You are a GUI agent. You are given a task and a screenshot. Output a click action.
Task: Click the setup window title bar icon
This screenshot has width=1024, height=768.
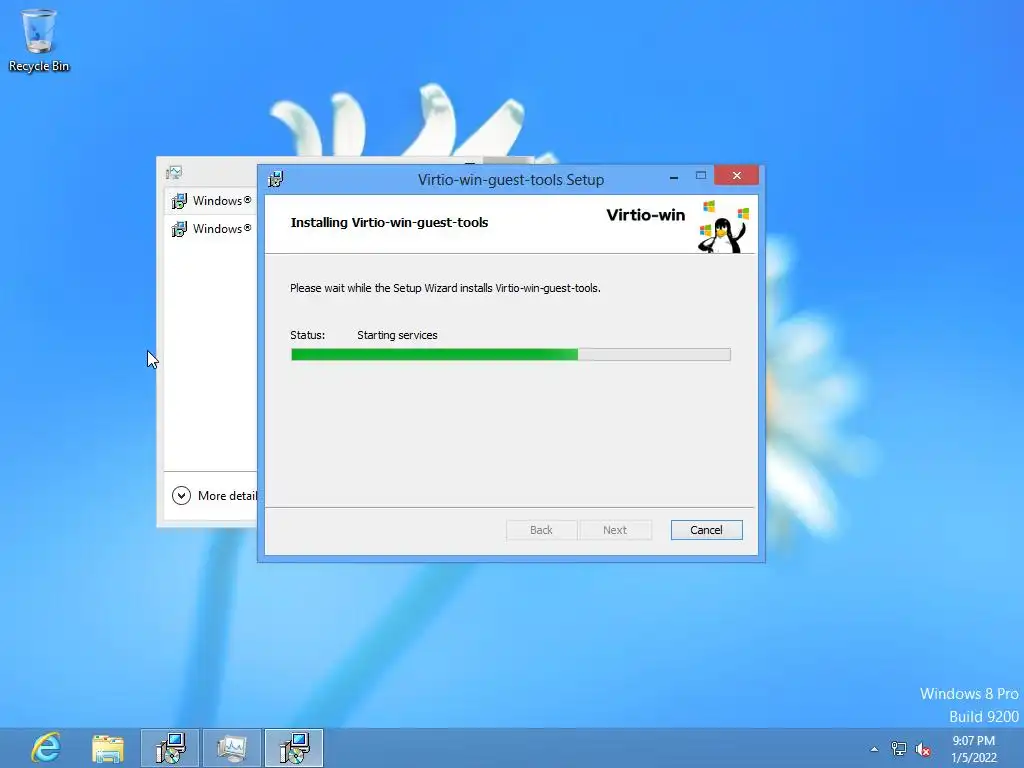point(276,179)
